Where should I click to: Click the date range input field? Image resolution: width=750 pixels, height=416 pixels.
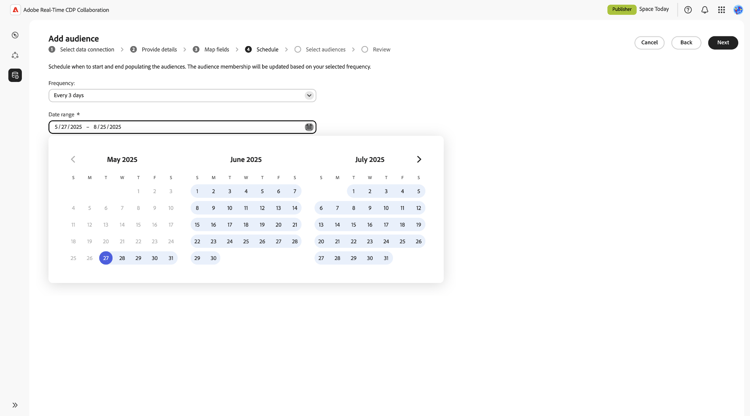tap(175, 127)
